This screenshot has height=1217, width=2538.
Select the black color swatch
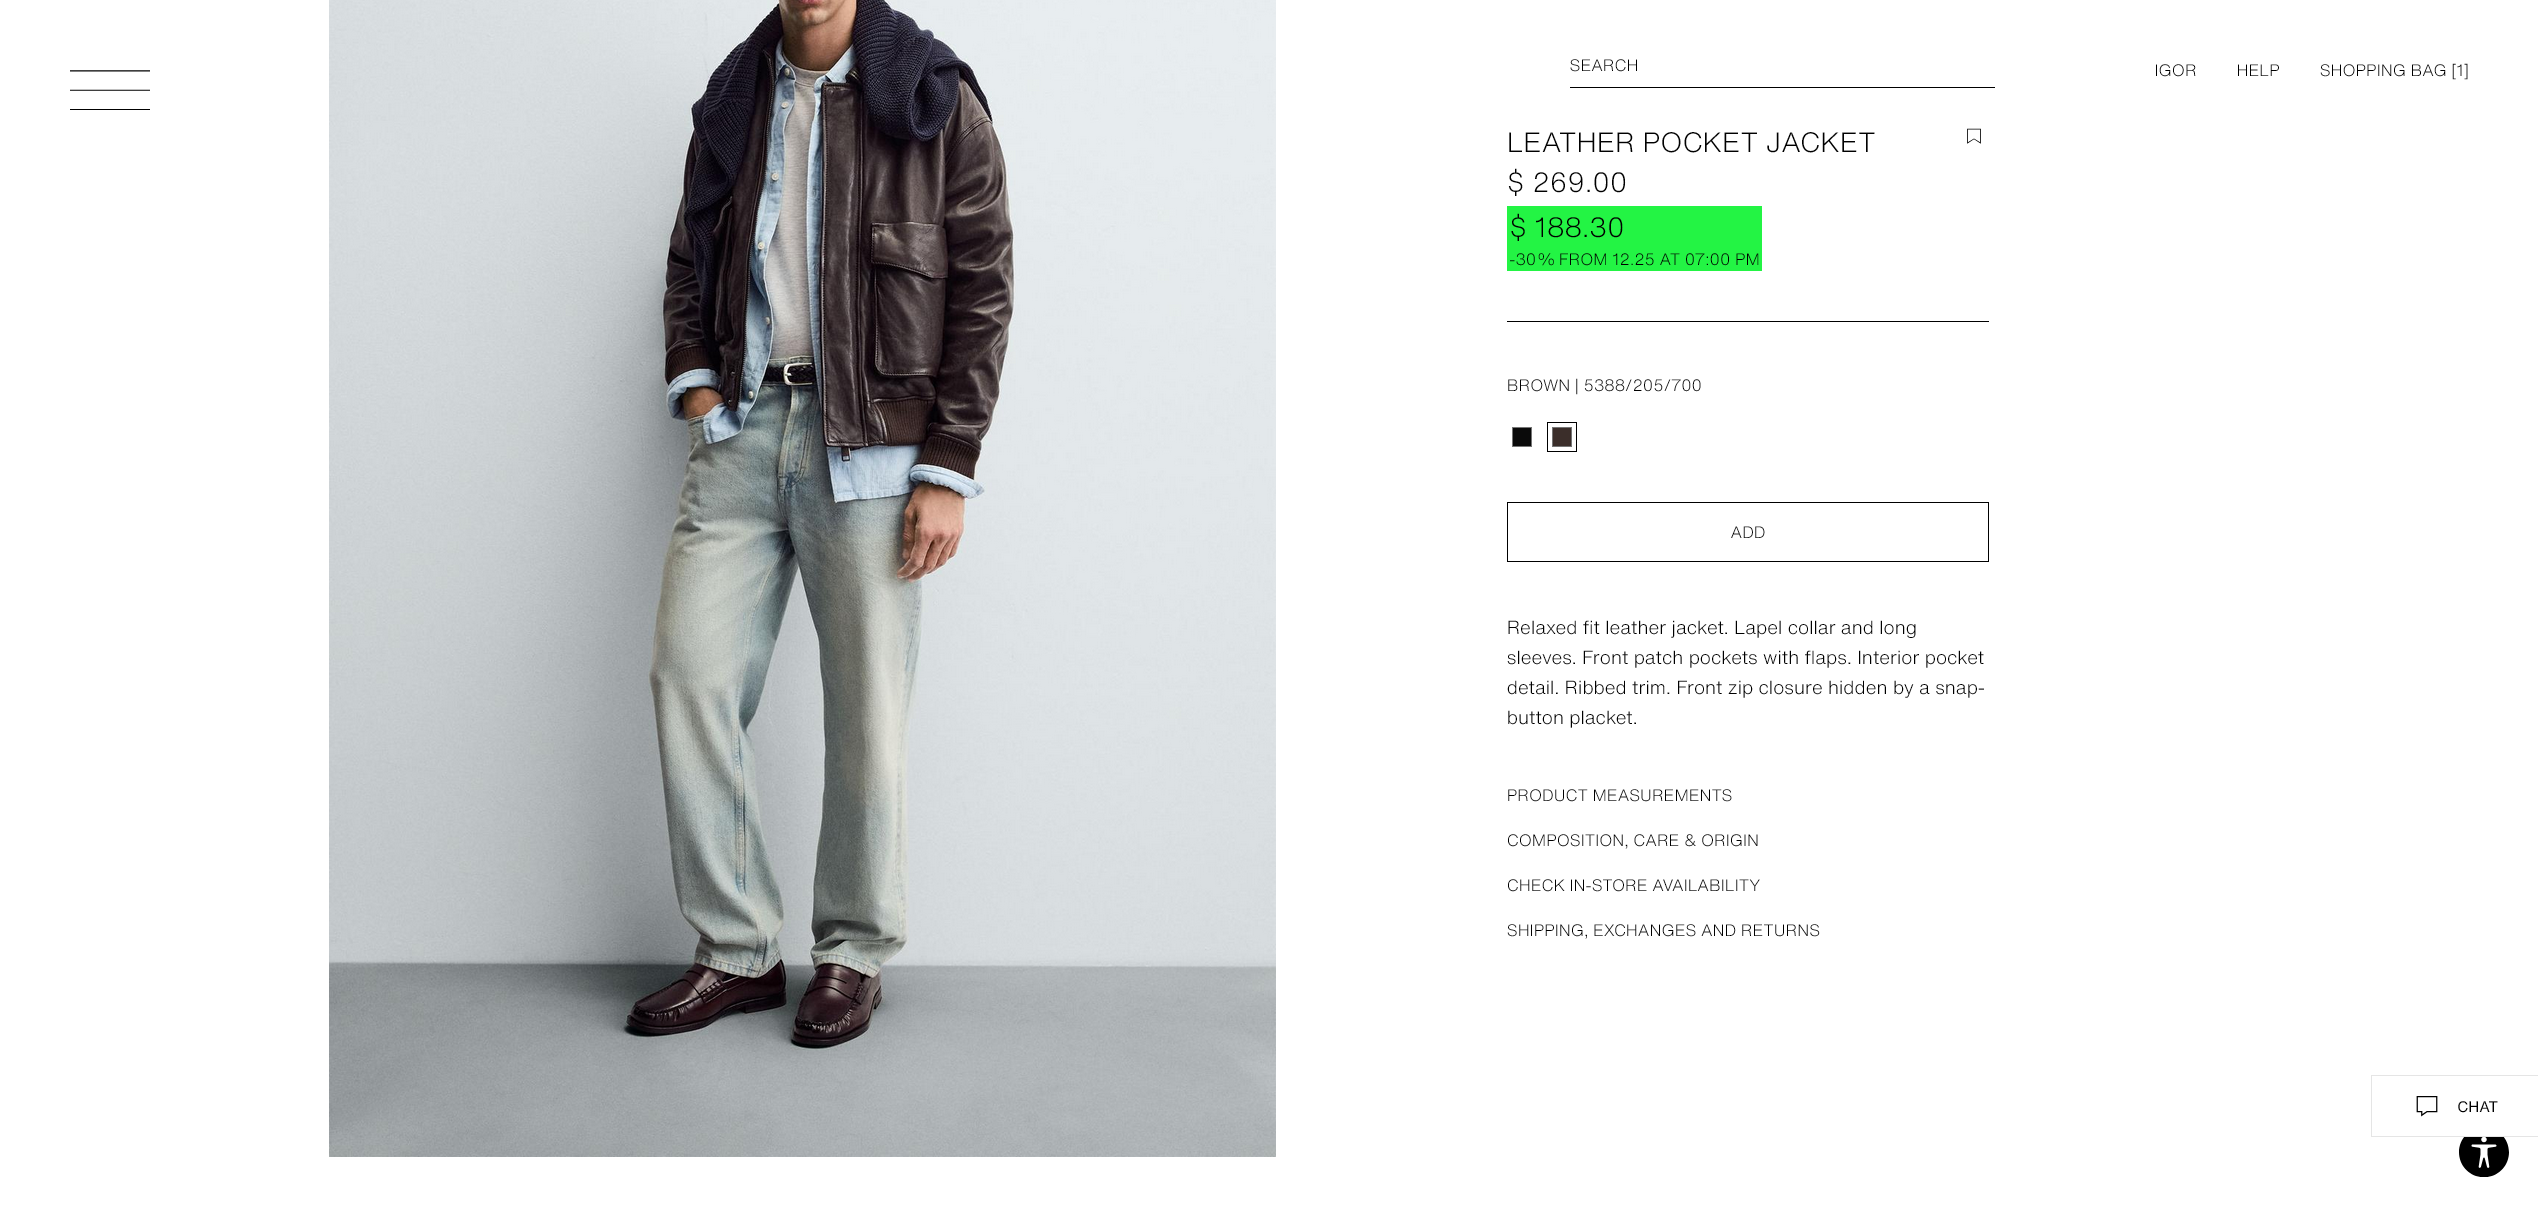point(1521,437)
